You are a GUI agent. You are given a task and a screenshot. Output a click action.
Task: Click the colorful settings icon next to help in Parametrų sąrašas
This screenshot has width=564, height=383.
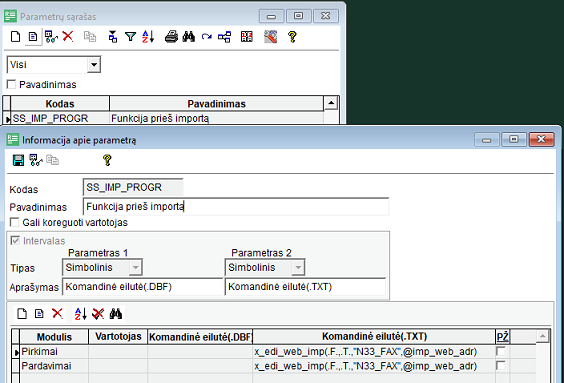click(270, 37)
